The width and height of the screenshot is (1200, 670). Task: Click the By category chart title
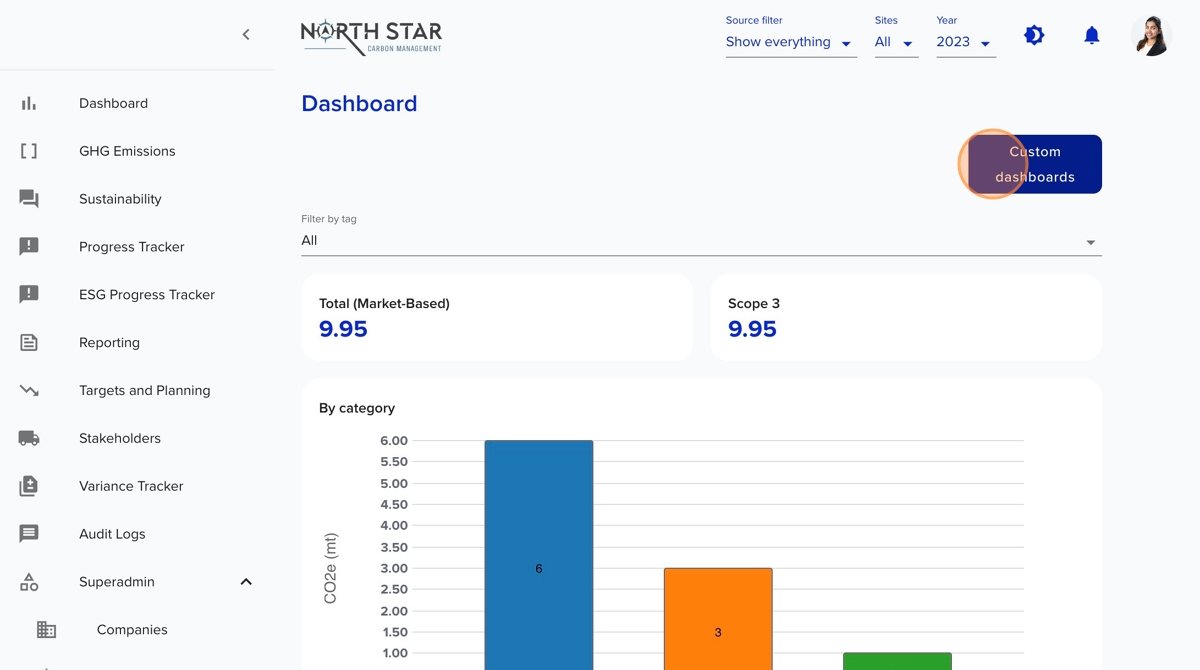pyautogui.click(x=357, y=408)
